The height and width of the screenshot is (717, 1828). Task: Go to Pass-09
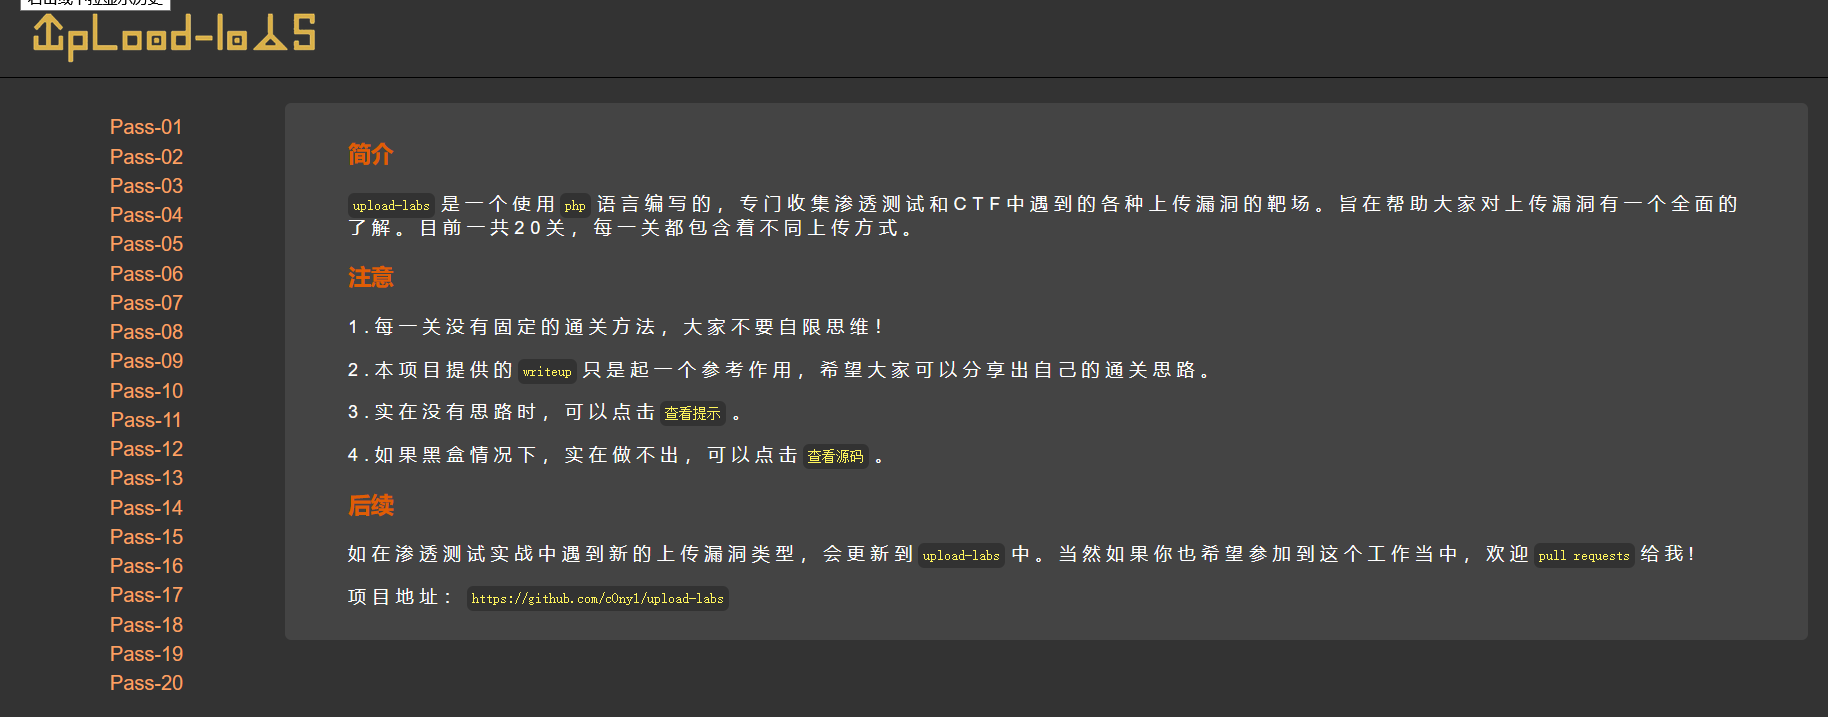146,361
